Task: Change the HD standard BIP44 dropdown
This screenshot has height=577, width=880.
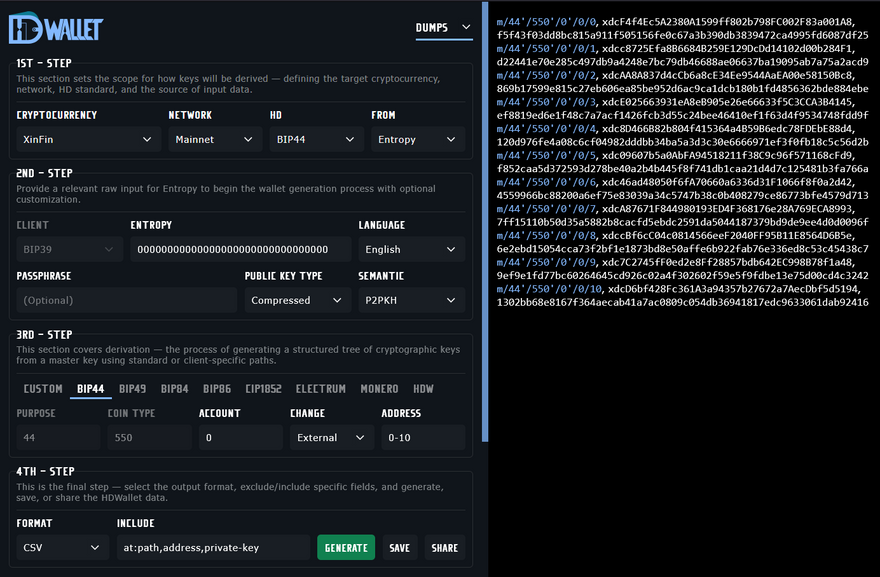Action: pos(315,140)
